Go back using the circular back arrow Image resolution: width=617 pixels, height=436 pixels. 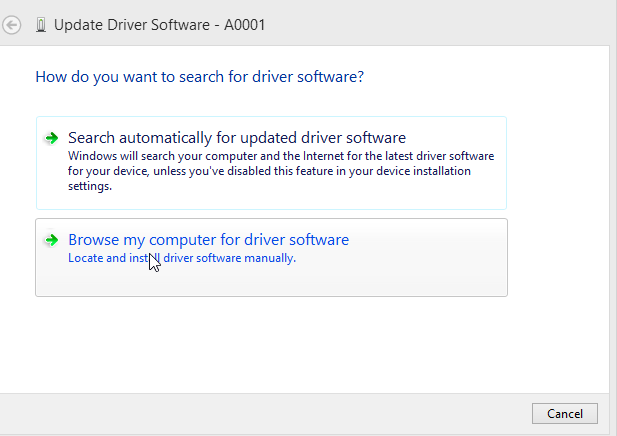[x=11, y=25]
